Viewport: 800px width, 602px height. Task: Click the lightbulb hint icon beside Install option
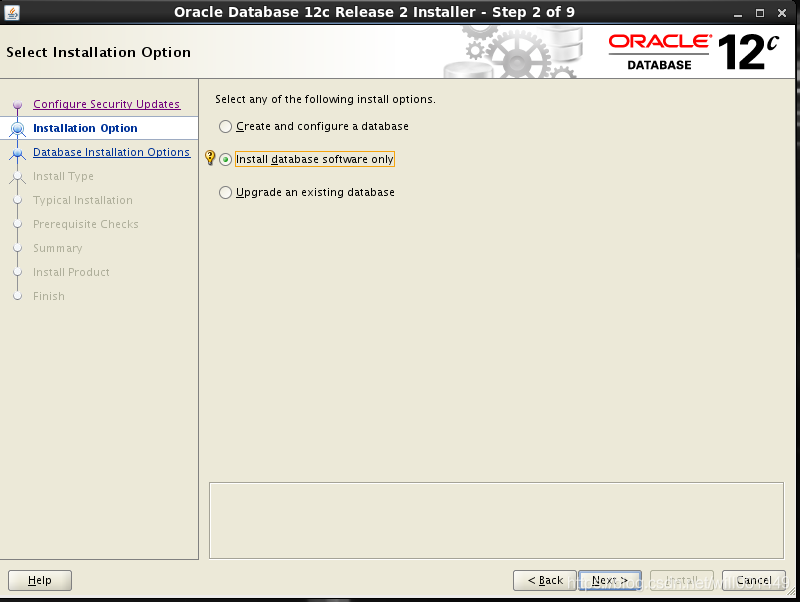[210, 158]
